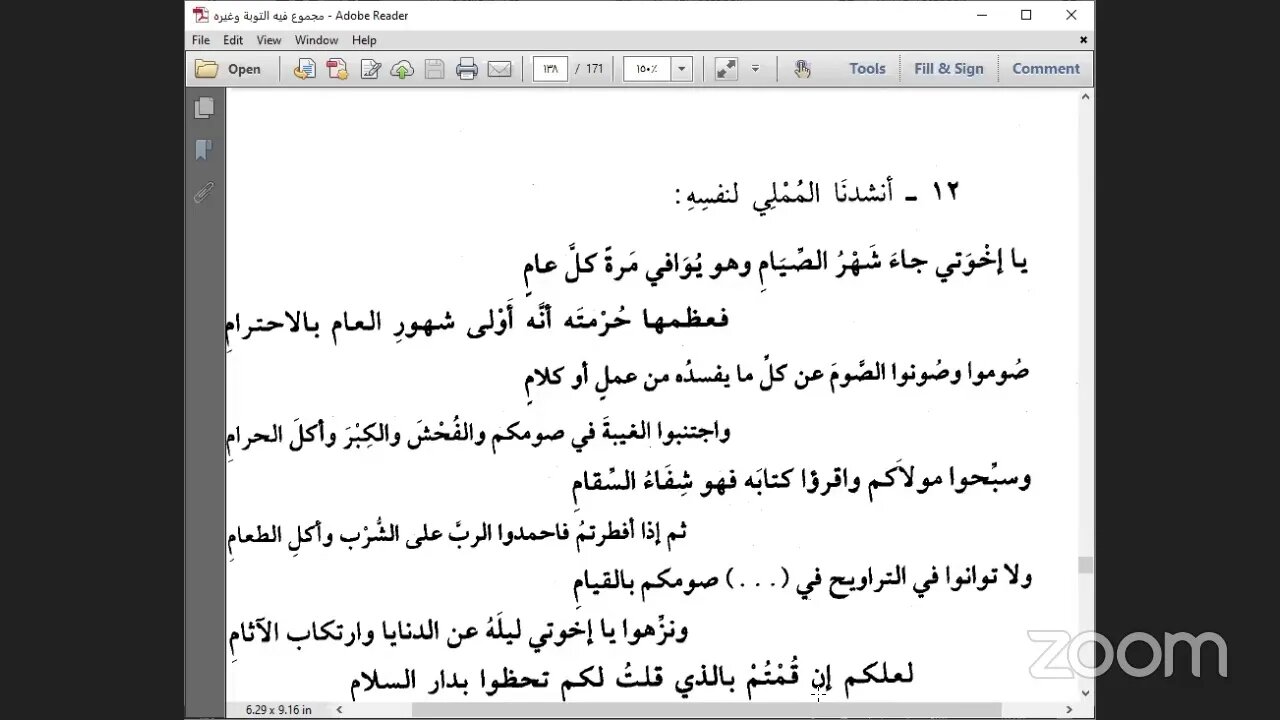Image resolution: width=1280 pixels, height=720 pixels.
Task: Show page thumbnails panel in sidebar
Action: pos(205,107)
